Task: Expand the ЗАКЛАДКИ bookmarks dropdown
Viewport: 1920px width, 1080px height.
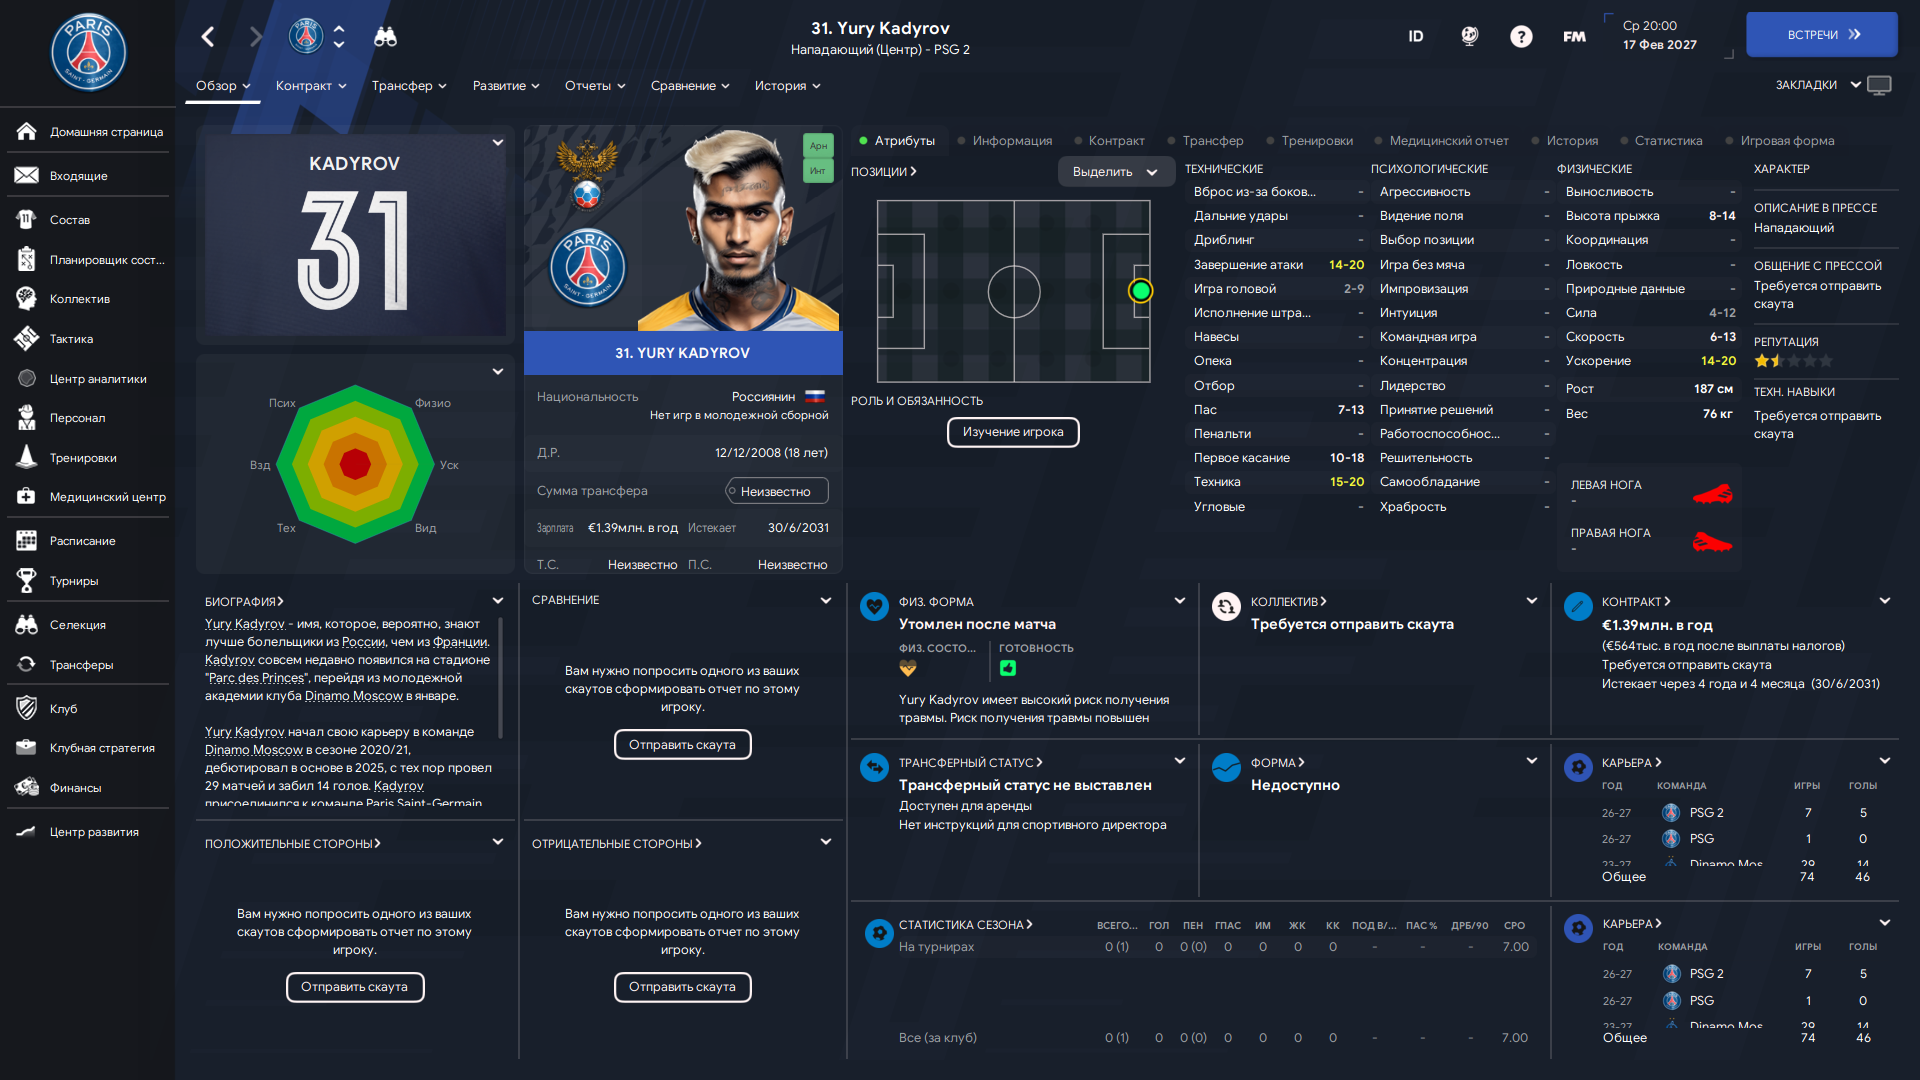Action: pyautogui.click(x=1817, y=85)
